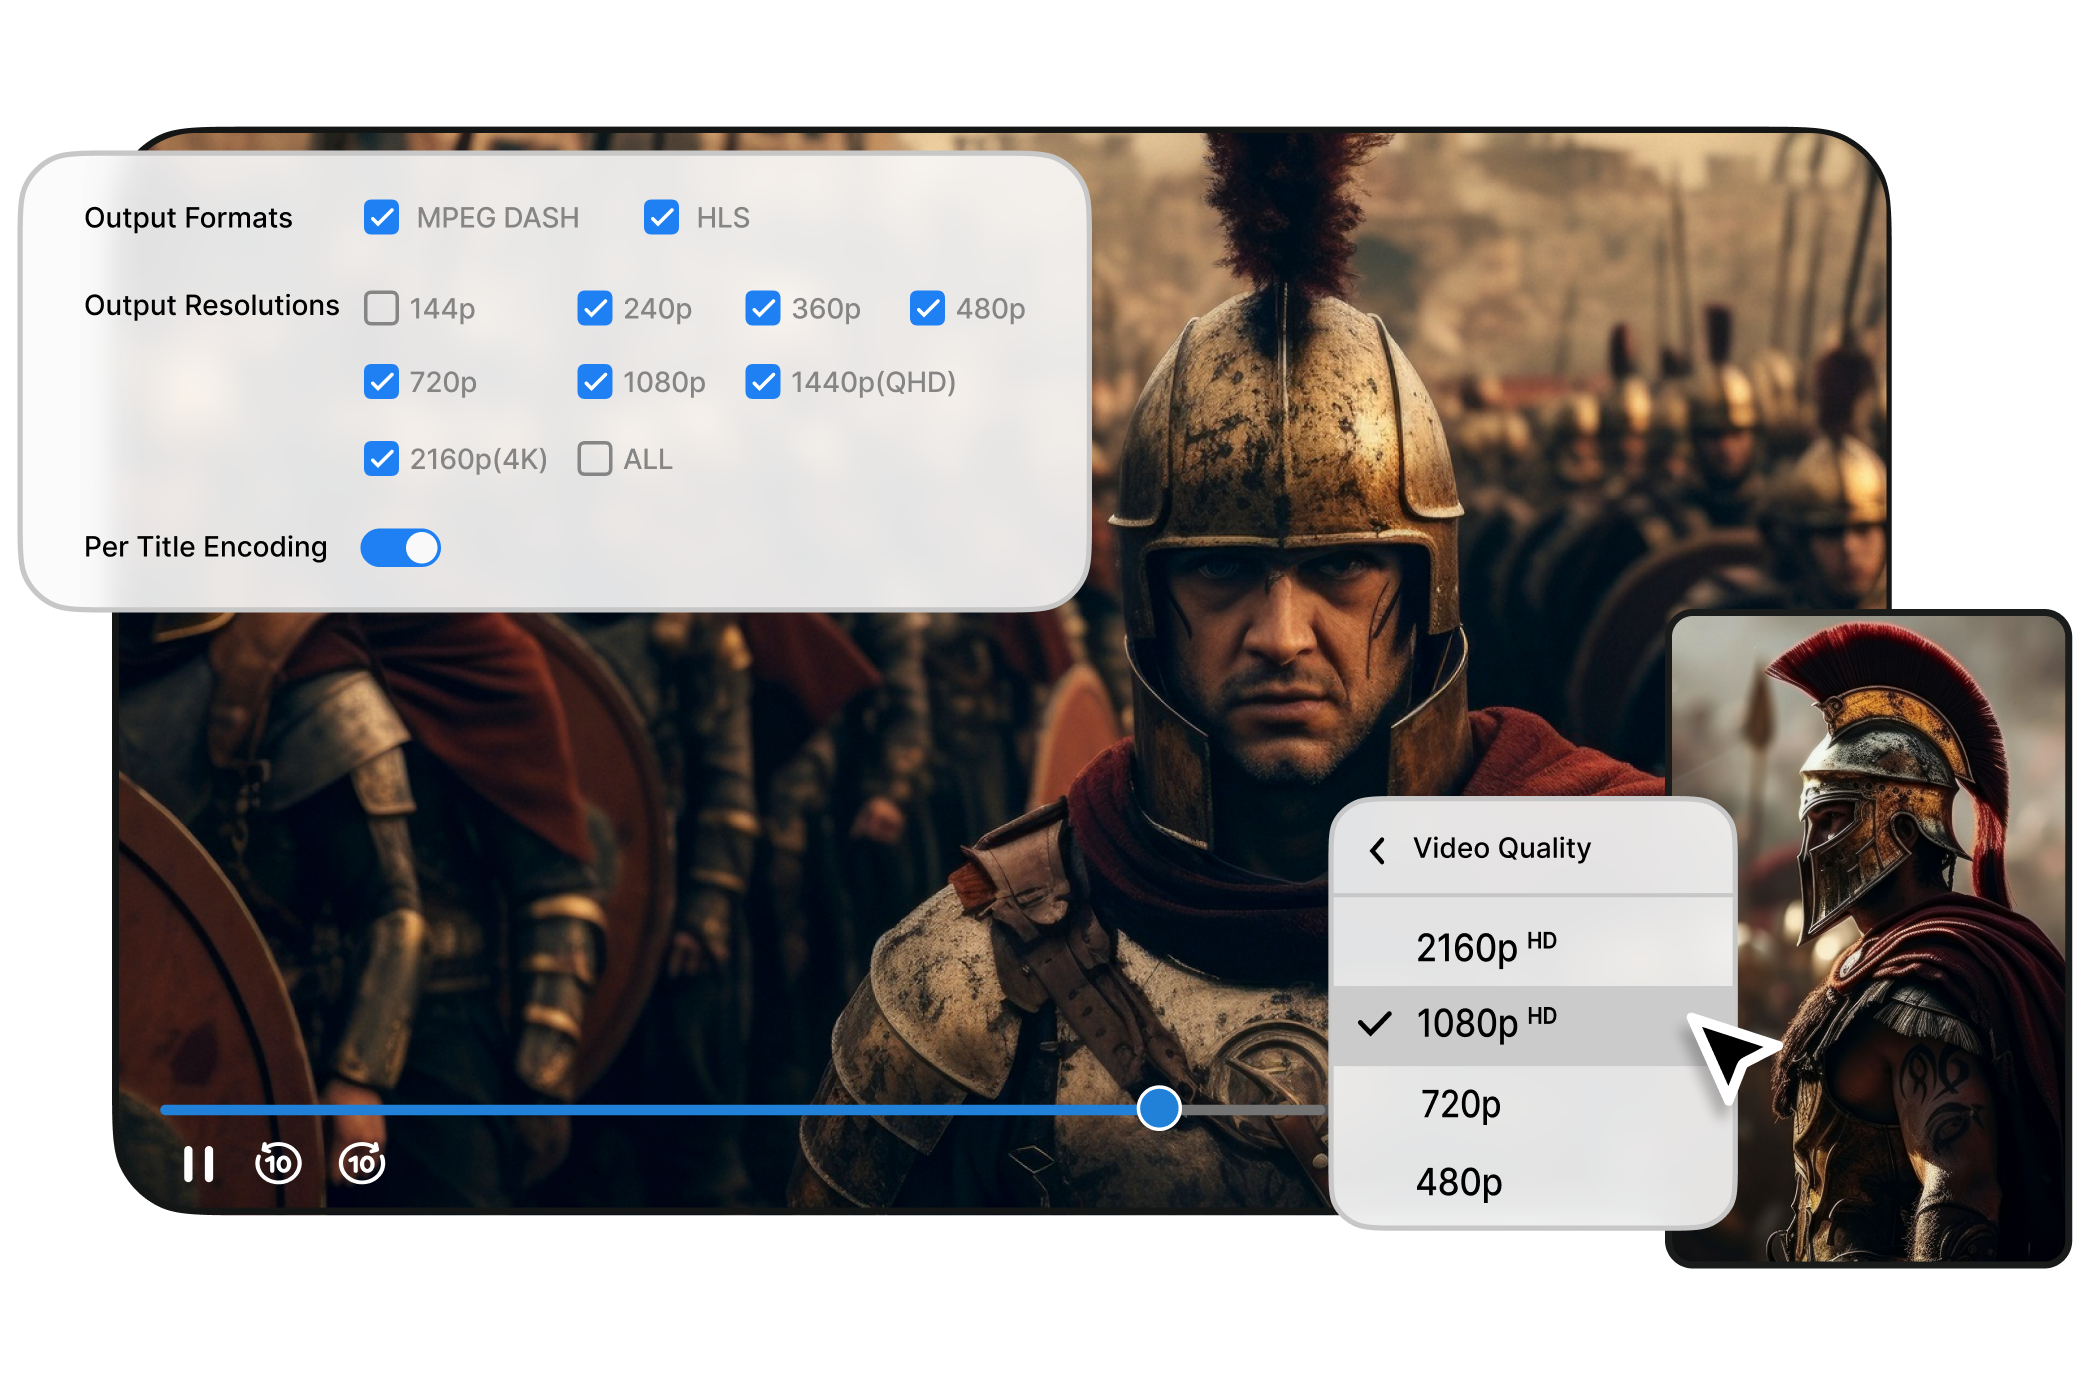Rewind the video 10 seconds
Screen dimensions: 2100x1400
278,1163
